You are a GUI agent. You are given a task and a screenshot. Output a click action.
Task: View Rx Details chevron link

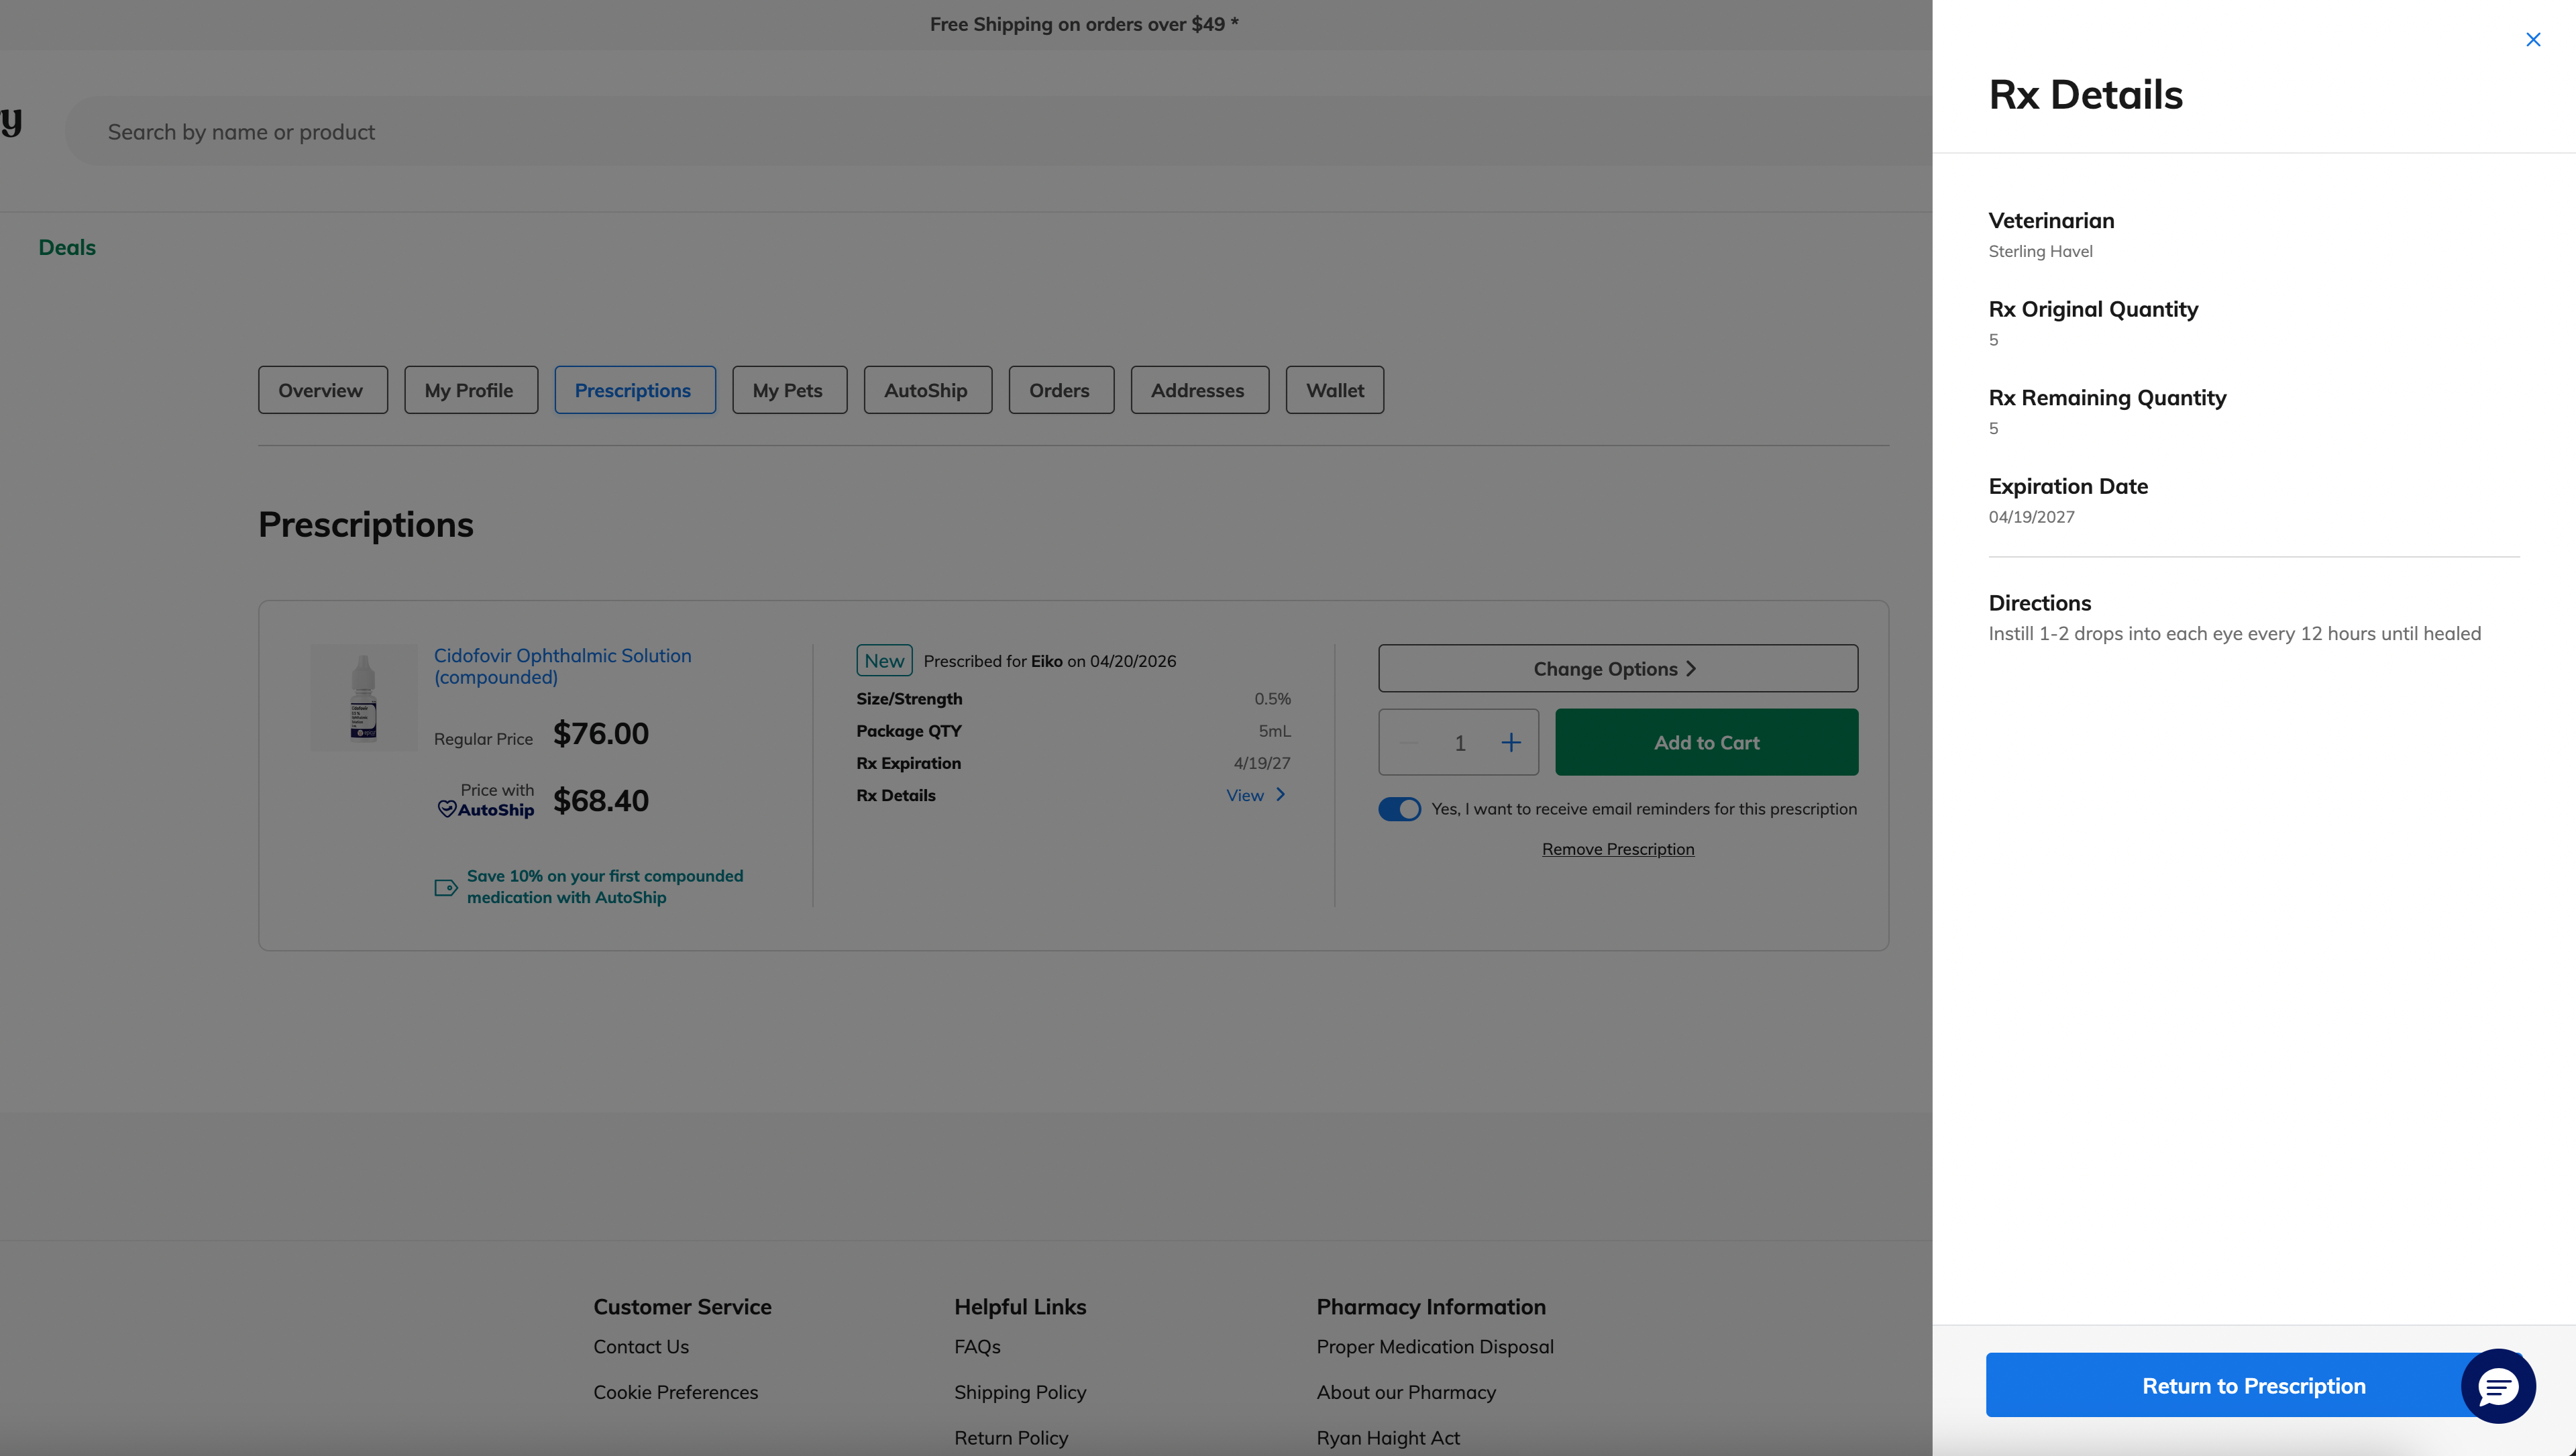coord(1256,795)
